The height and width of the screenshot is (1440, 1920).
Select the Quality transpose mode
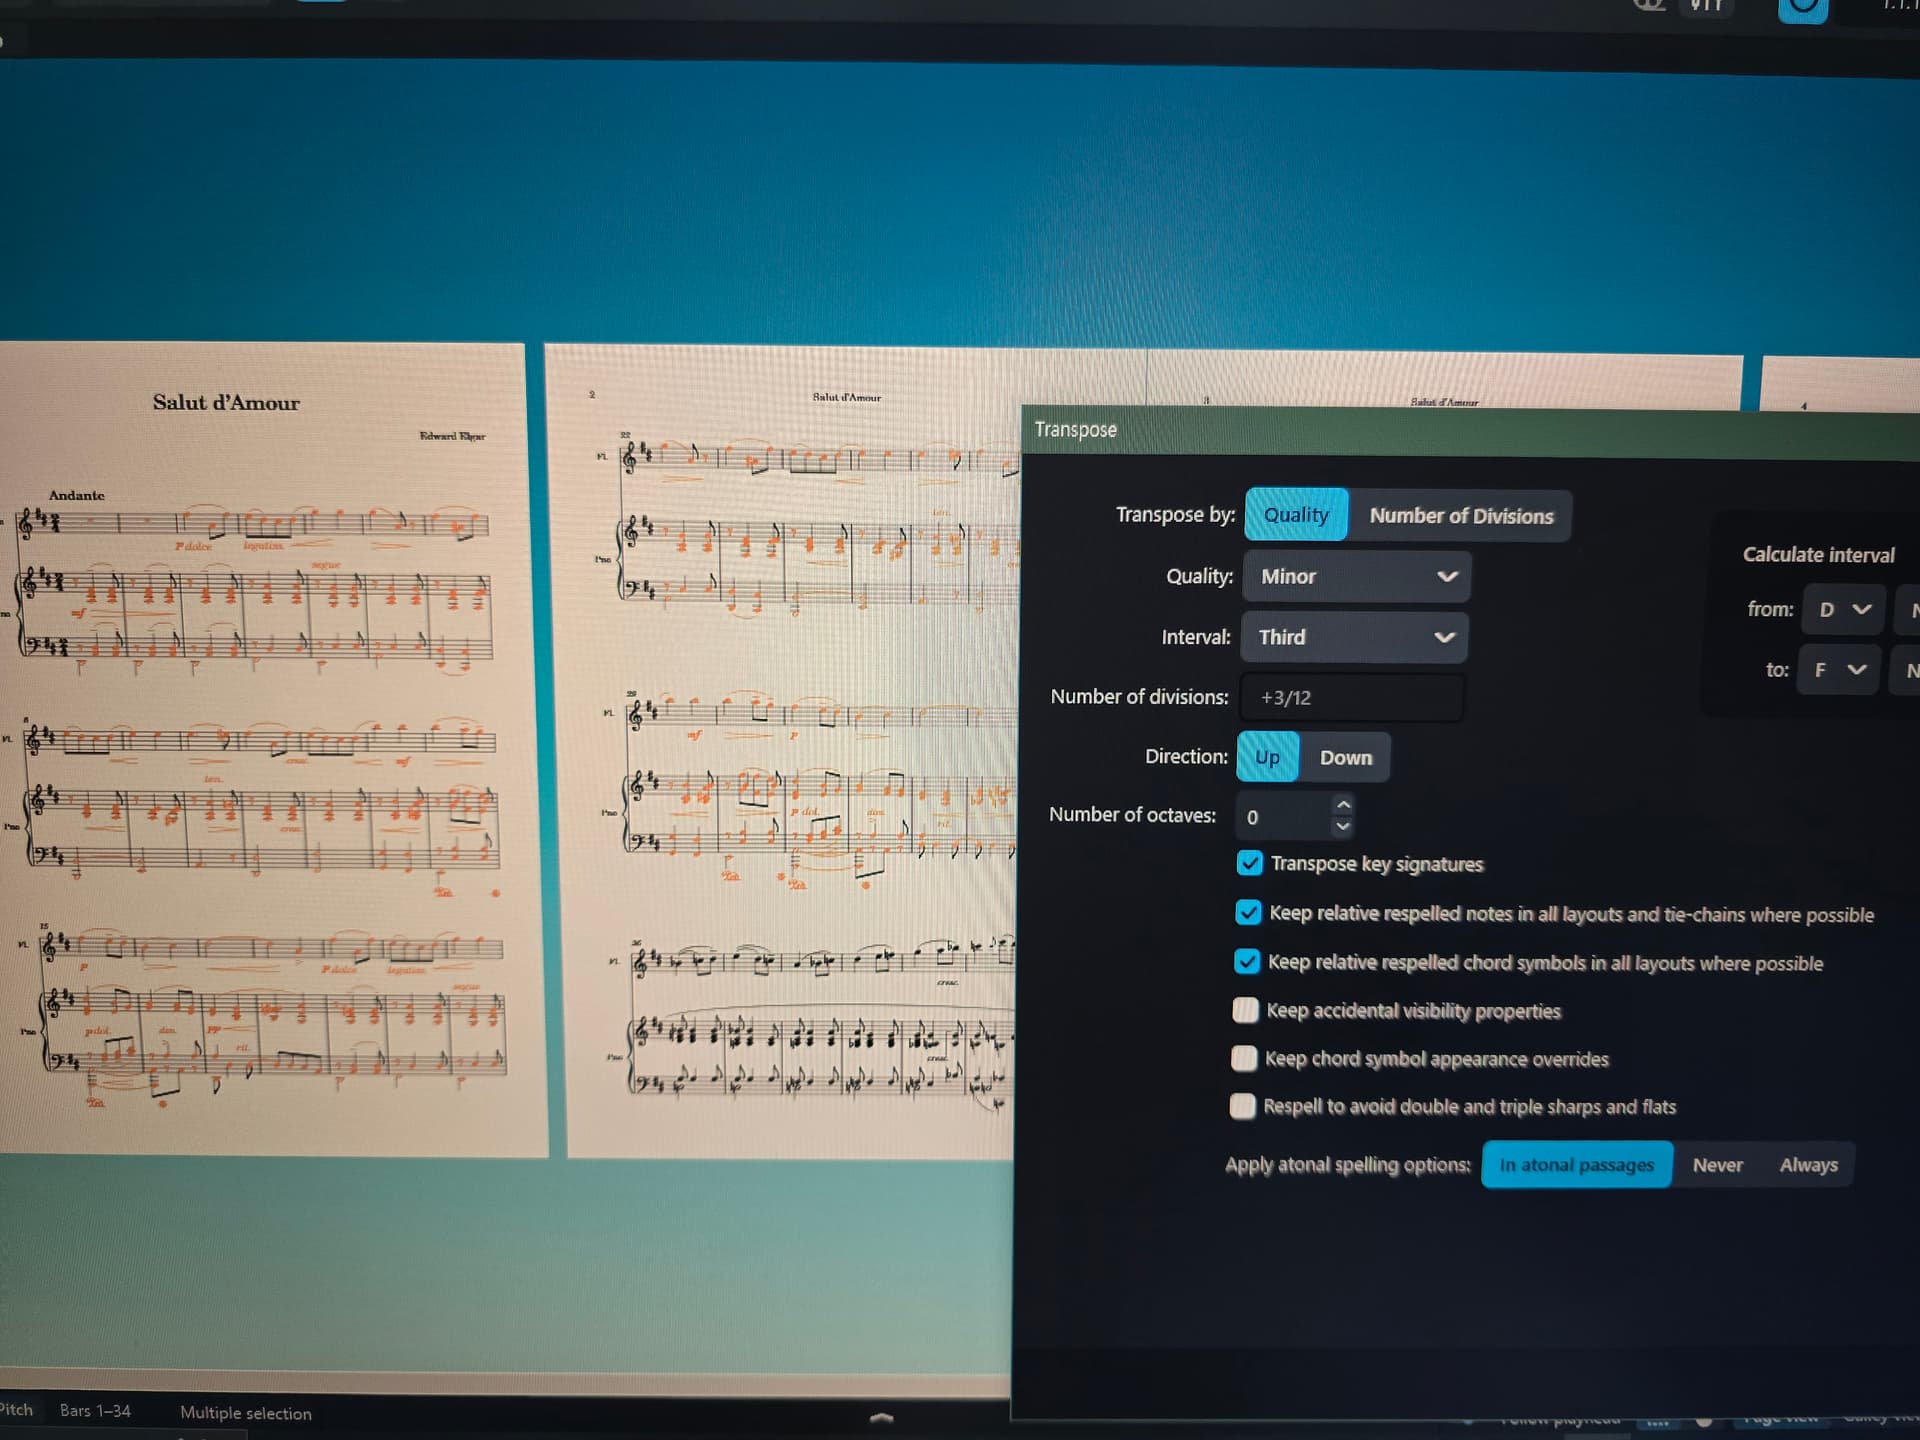tap(1296, 515)
